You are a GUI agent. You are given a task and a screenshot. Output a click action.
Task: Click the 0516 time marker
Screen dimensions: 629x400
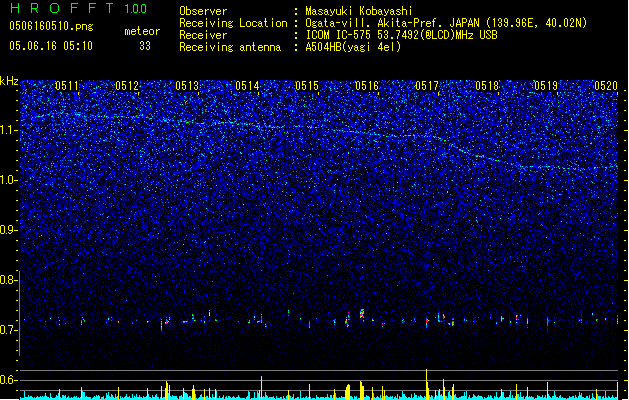[367, 86]
